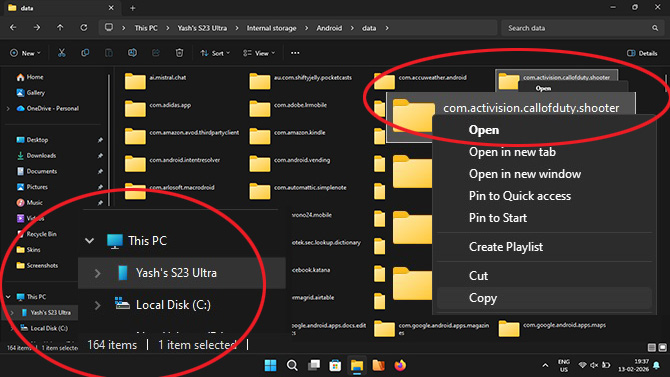Click the chevron after Internal storage breadcrumb
The image size is (670, 377).
(306, 28)
